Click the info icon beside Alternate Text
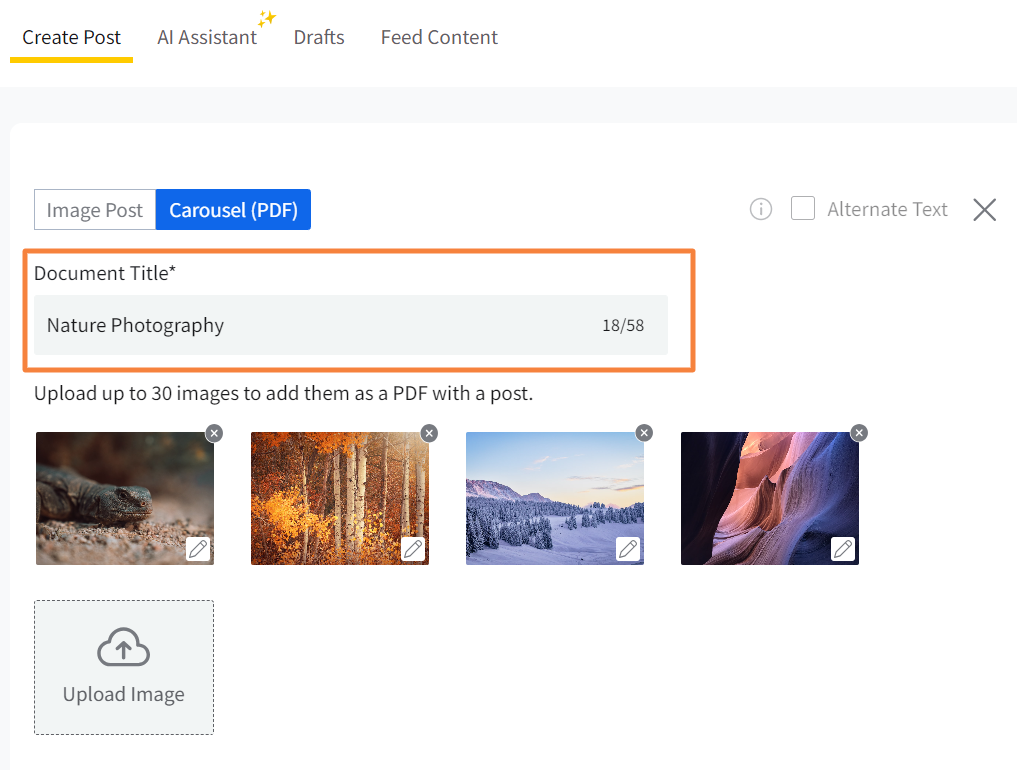 (761, 209)
